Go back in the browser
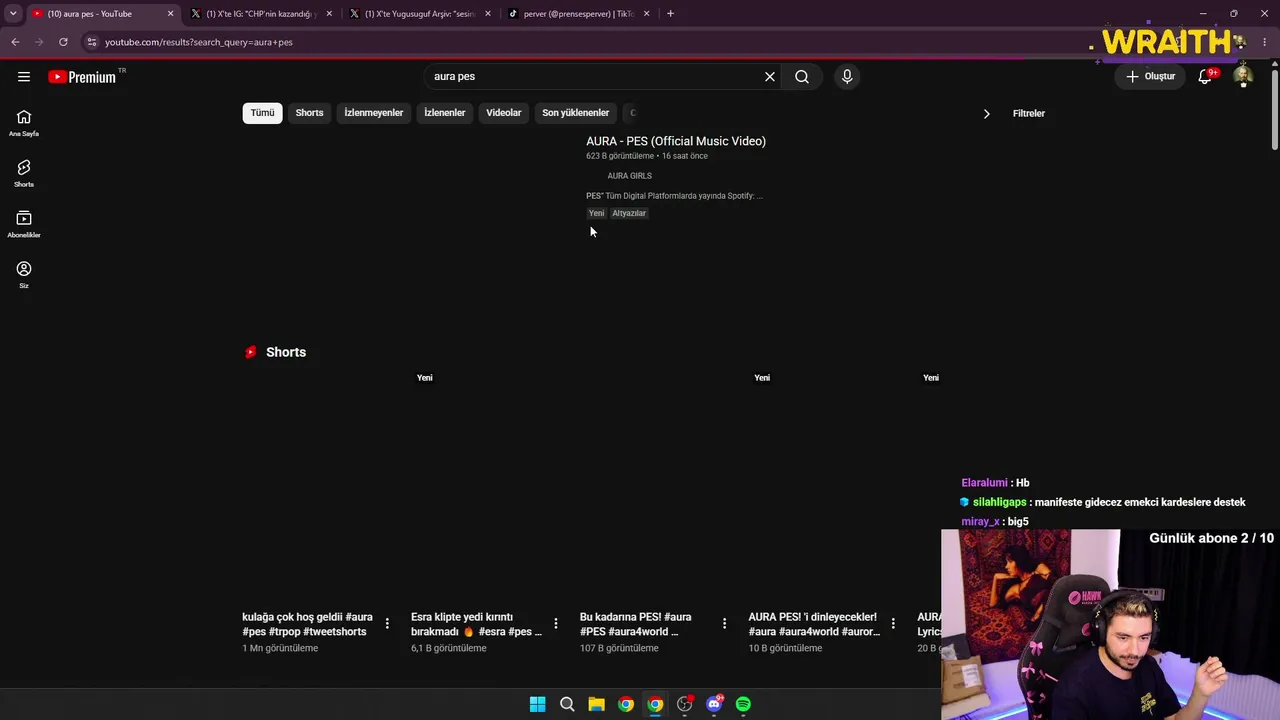The height and width of the screenshot is (720, 1280). [15, 42]
